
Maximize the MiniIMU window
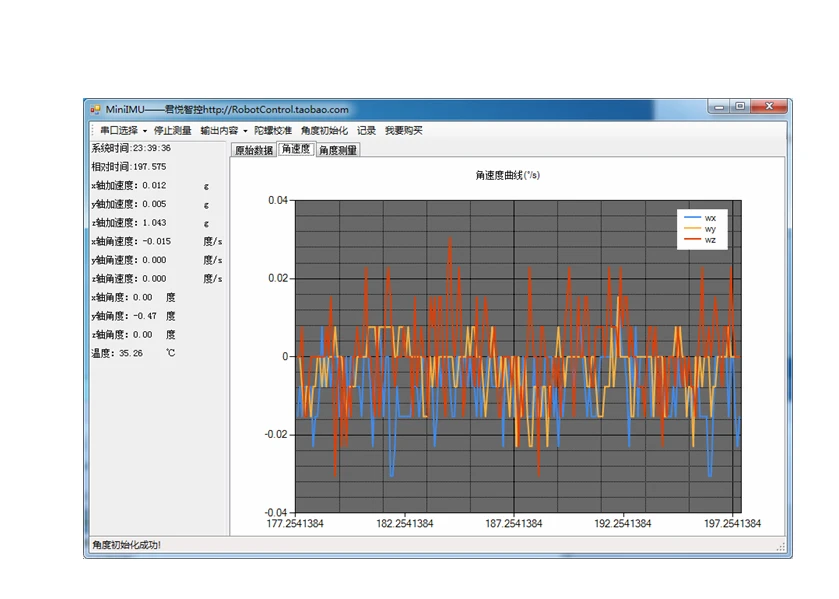click(740, 107)
